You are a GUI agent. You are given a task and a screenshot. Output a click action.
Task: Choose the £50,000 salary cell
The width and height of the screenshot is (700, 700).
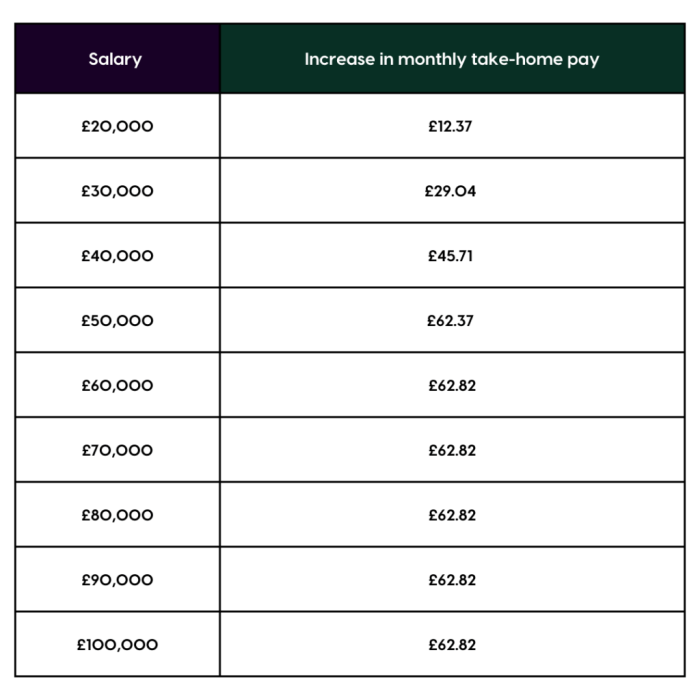click(117, 321)
